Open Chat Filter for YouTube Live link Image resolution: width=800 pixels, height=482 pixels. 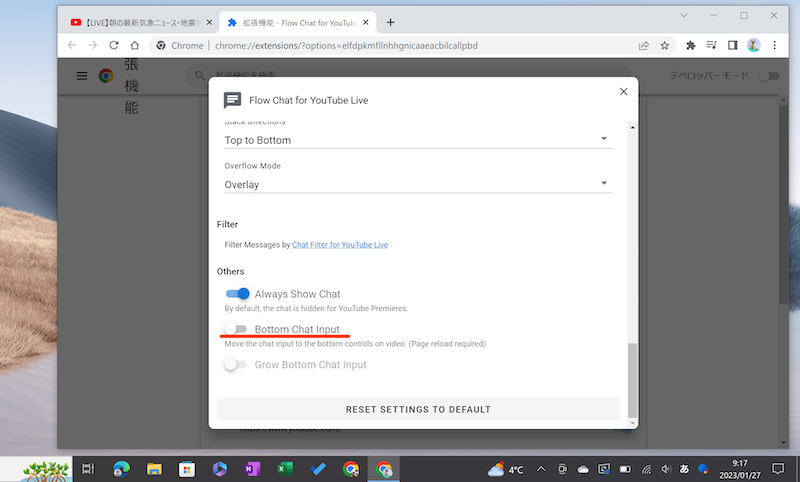point(340,244)
